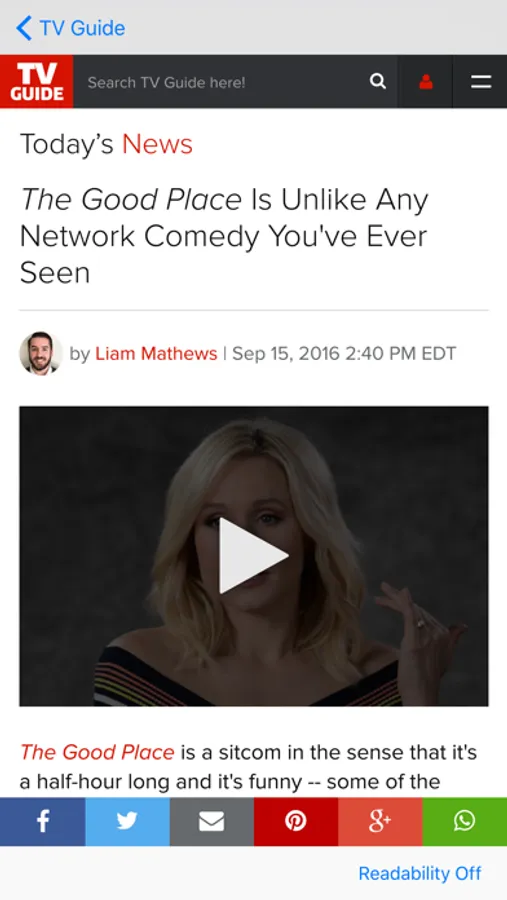Share article via email envelope icon
507x900 pixels.
[x=211, y=821]
